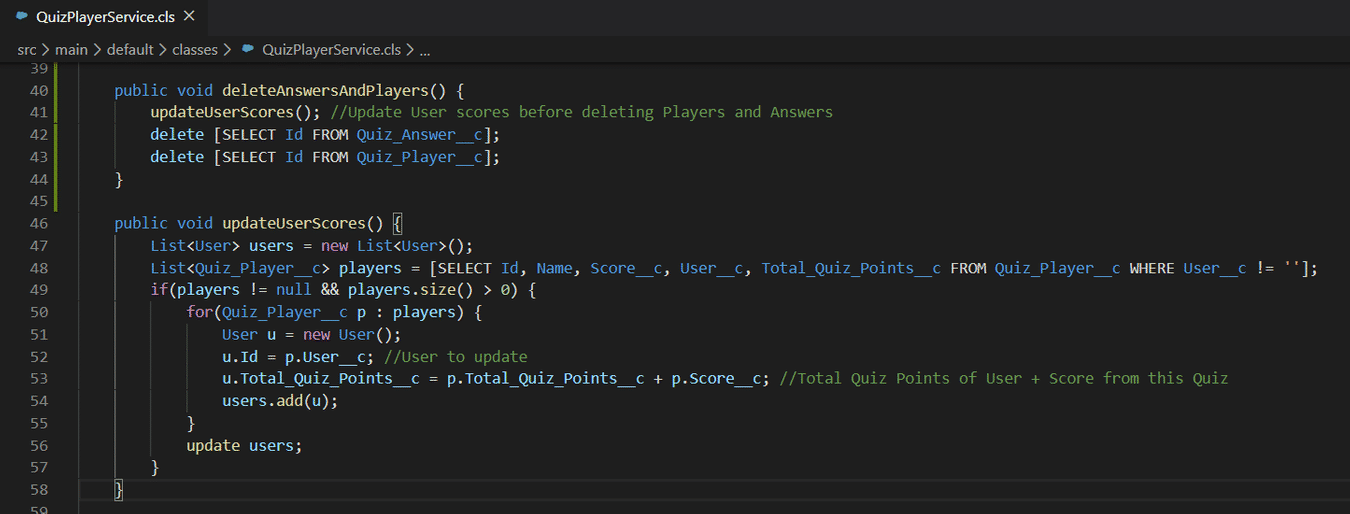
Task: Click the 'update users;' statement
Action: (244, 445)
